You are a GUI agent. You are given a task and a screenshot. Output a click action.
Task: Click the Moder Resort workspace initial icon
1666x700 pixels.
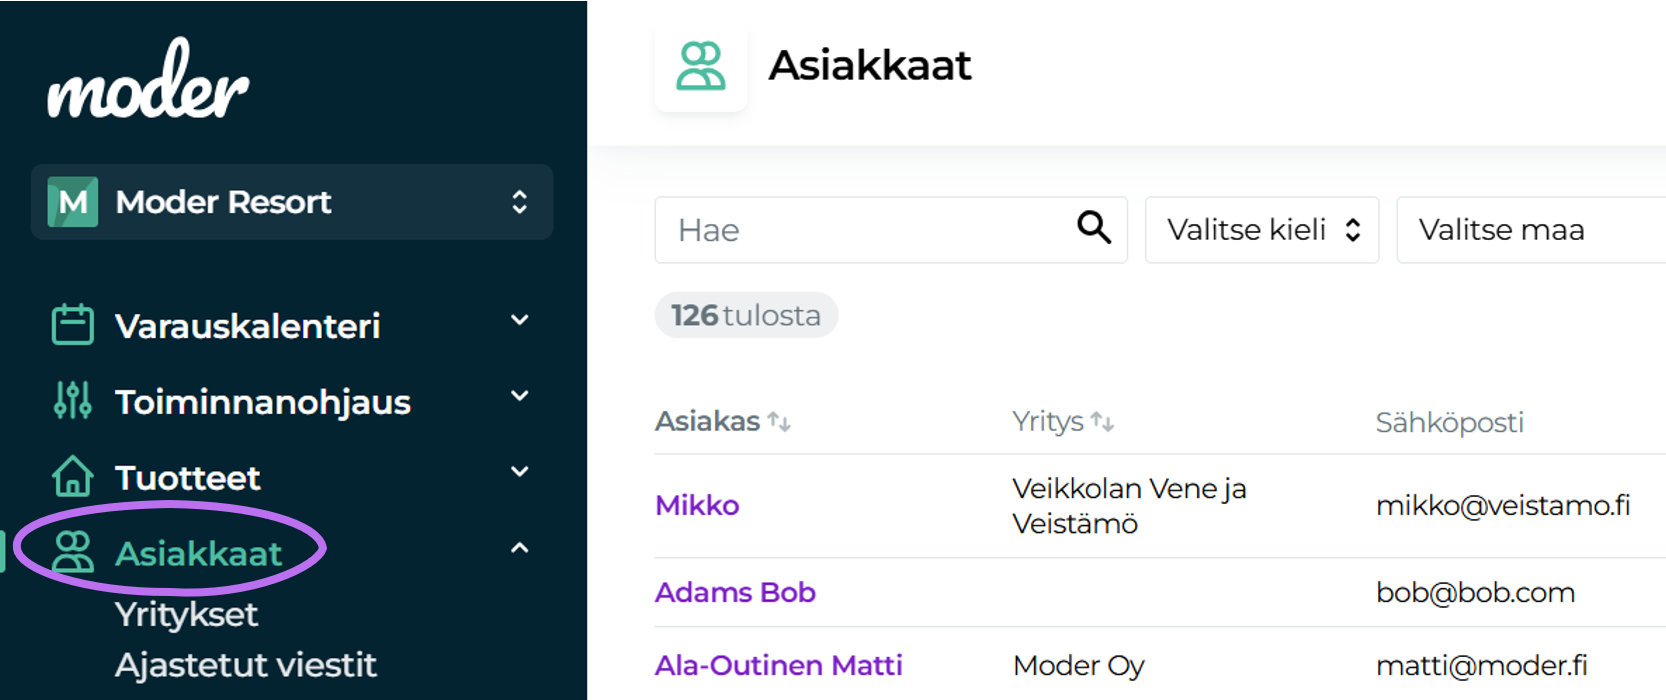point(71,202)
